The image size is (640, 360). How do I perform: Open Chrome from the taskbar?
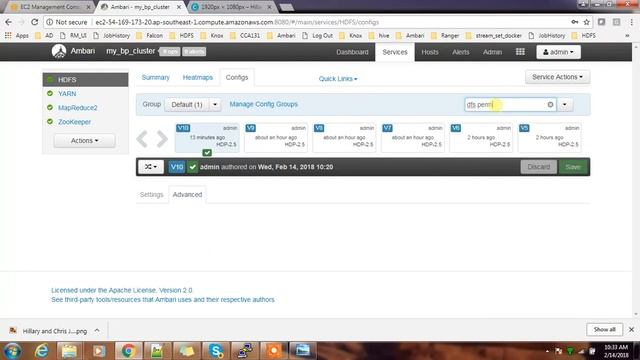pos(129,351)
